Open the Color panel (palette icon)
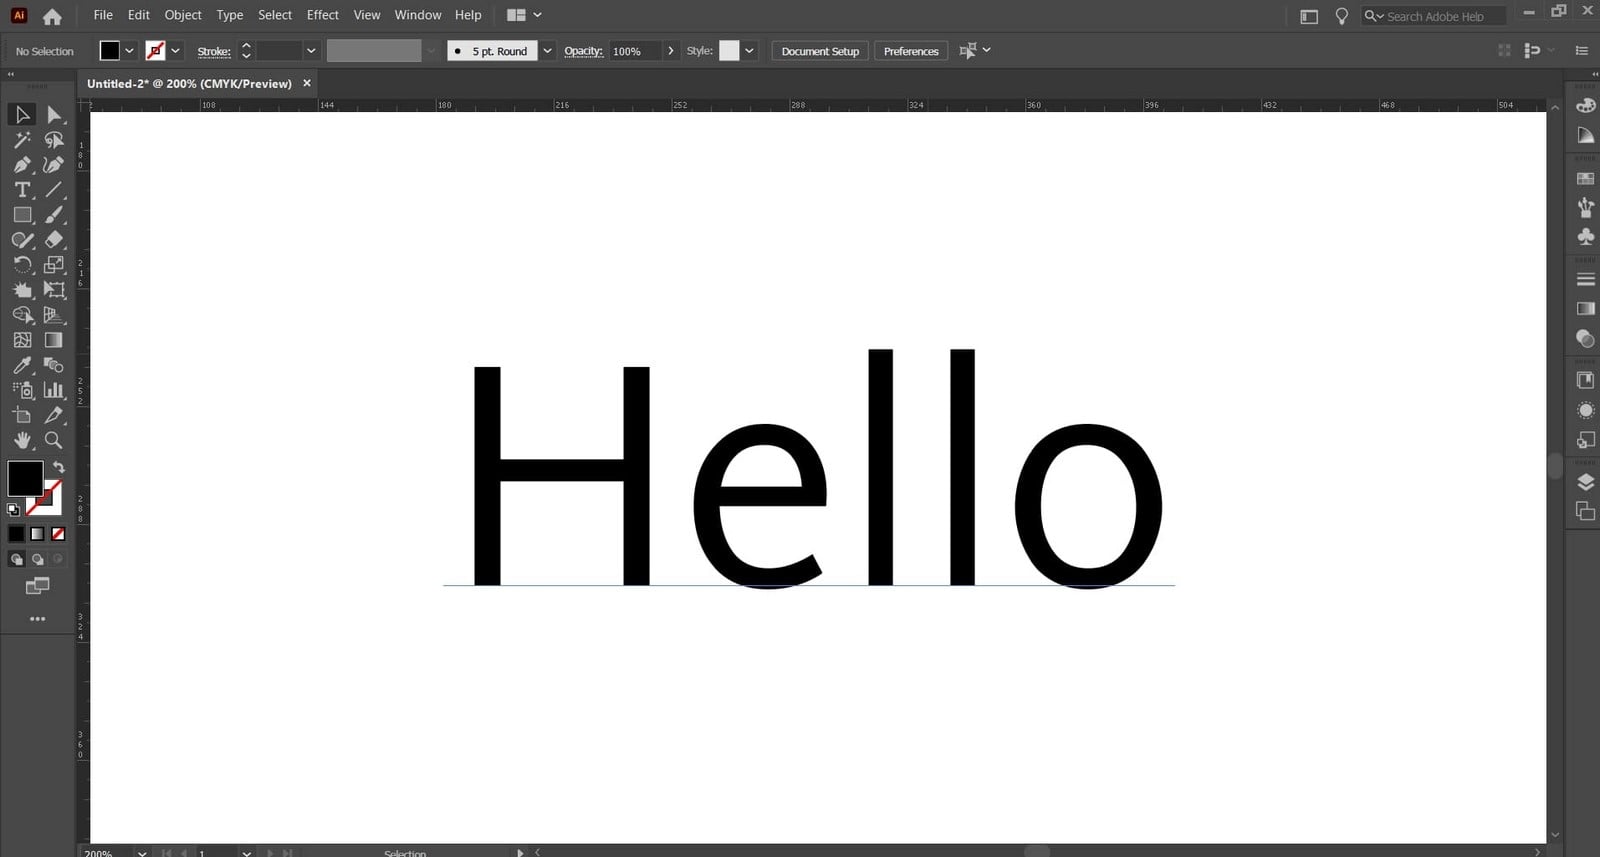This screenshot has height=857, width=1600. point(1585,105)
